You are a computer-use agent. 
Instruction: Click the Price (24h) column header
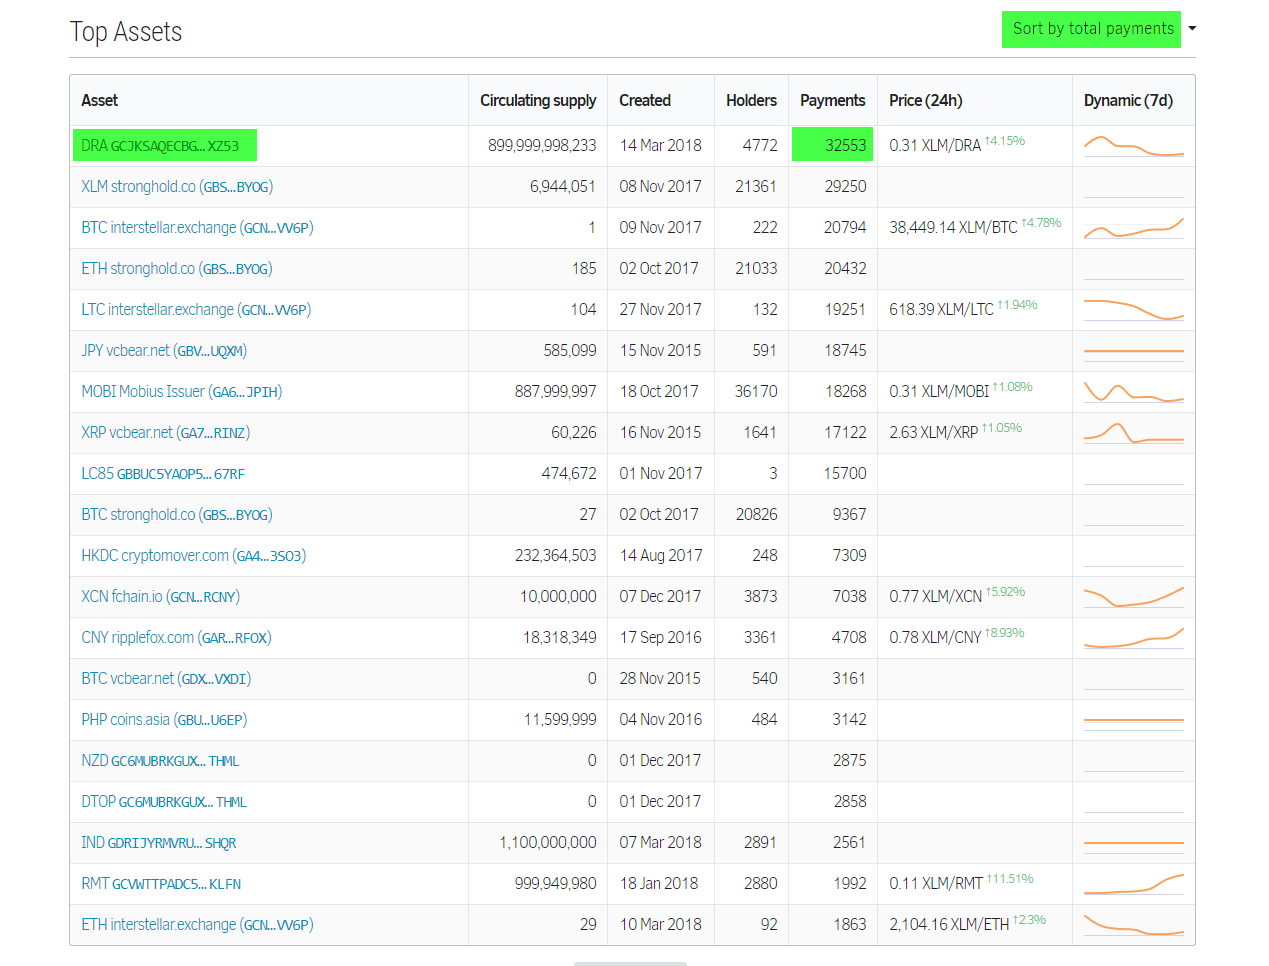pyautogui.click(x=926, y=100)
